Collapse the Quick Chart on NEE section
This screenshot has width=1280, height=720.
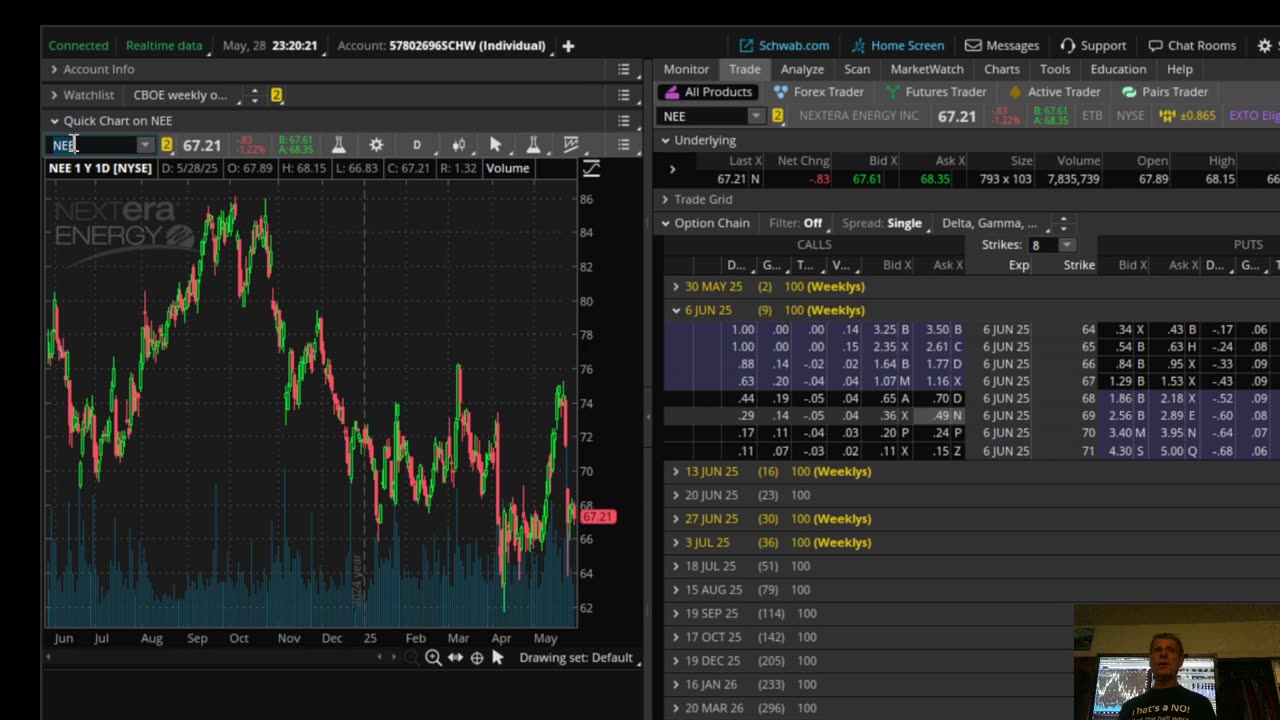[54, 121]
